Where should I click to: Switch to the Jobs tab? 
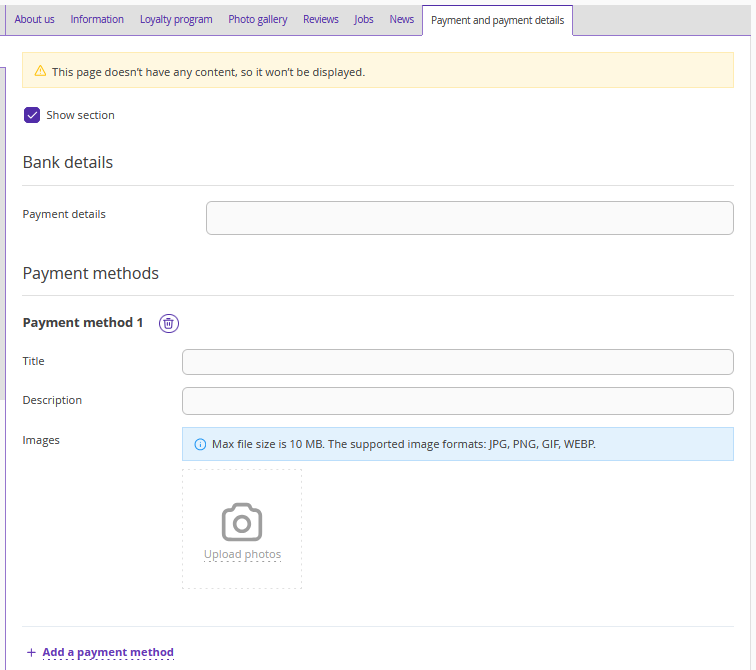364,19
